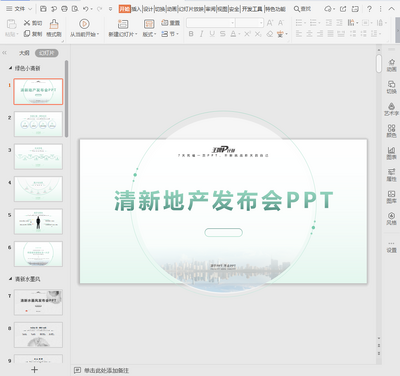Click the Redo arrow icon
This screenshot has height=376, width=400.
(99, 9)
